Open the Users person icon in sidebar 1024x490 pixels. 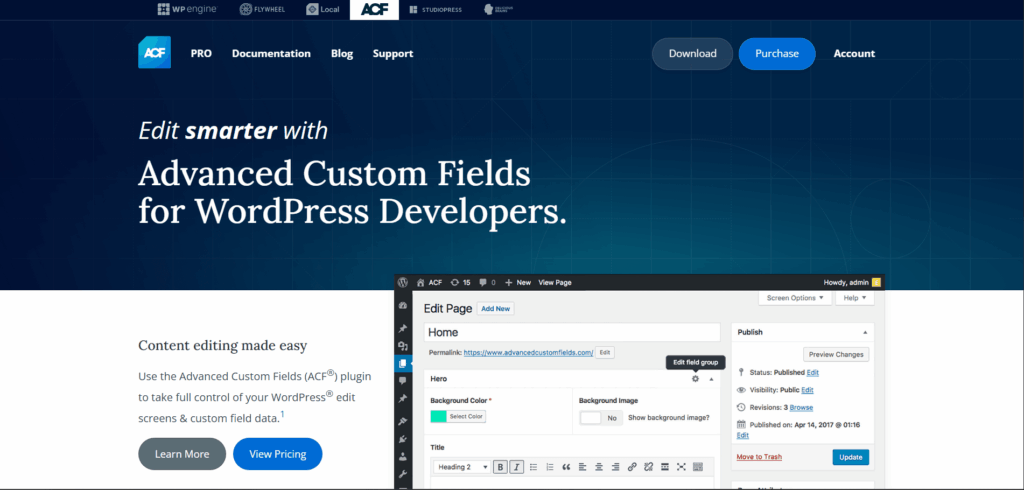click(x=403, y=456)
